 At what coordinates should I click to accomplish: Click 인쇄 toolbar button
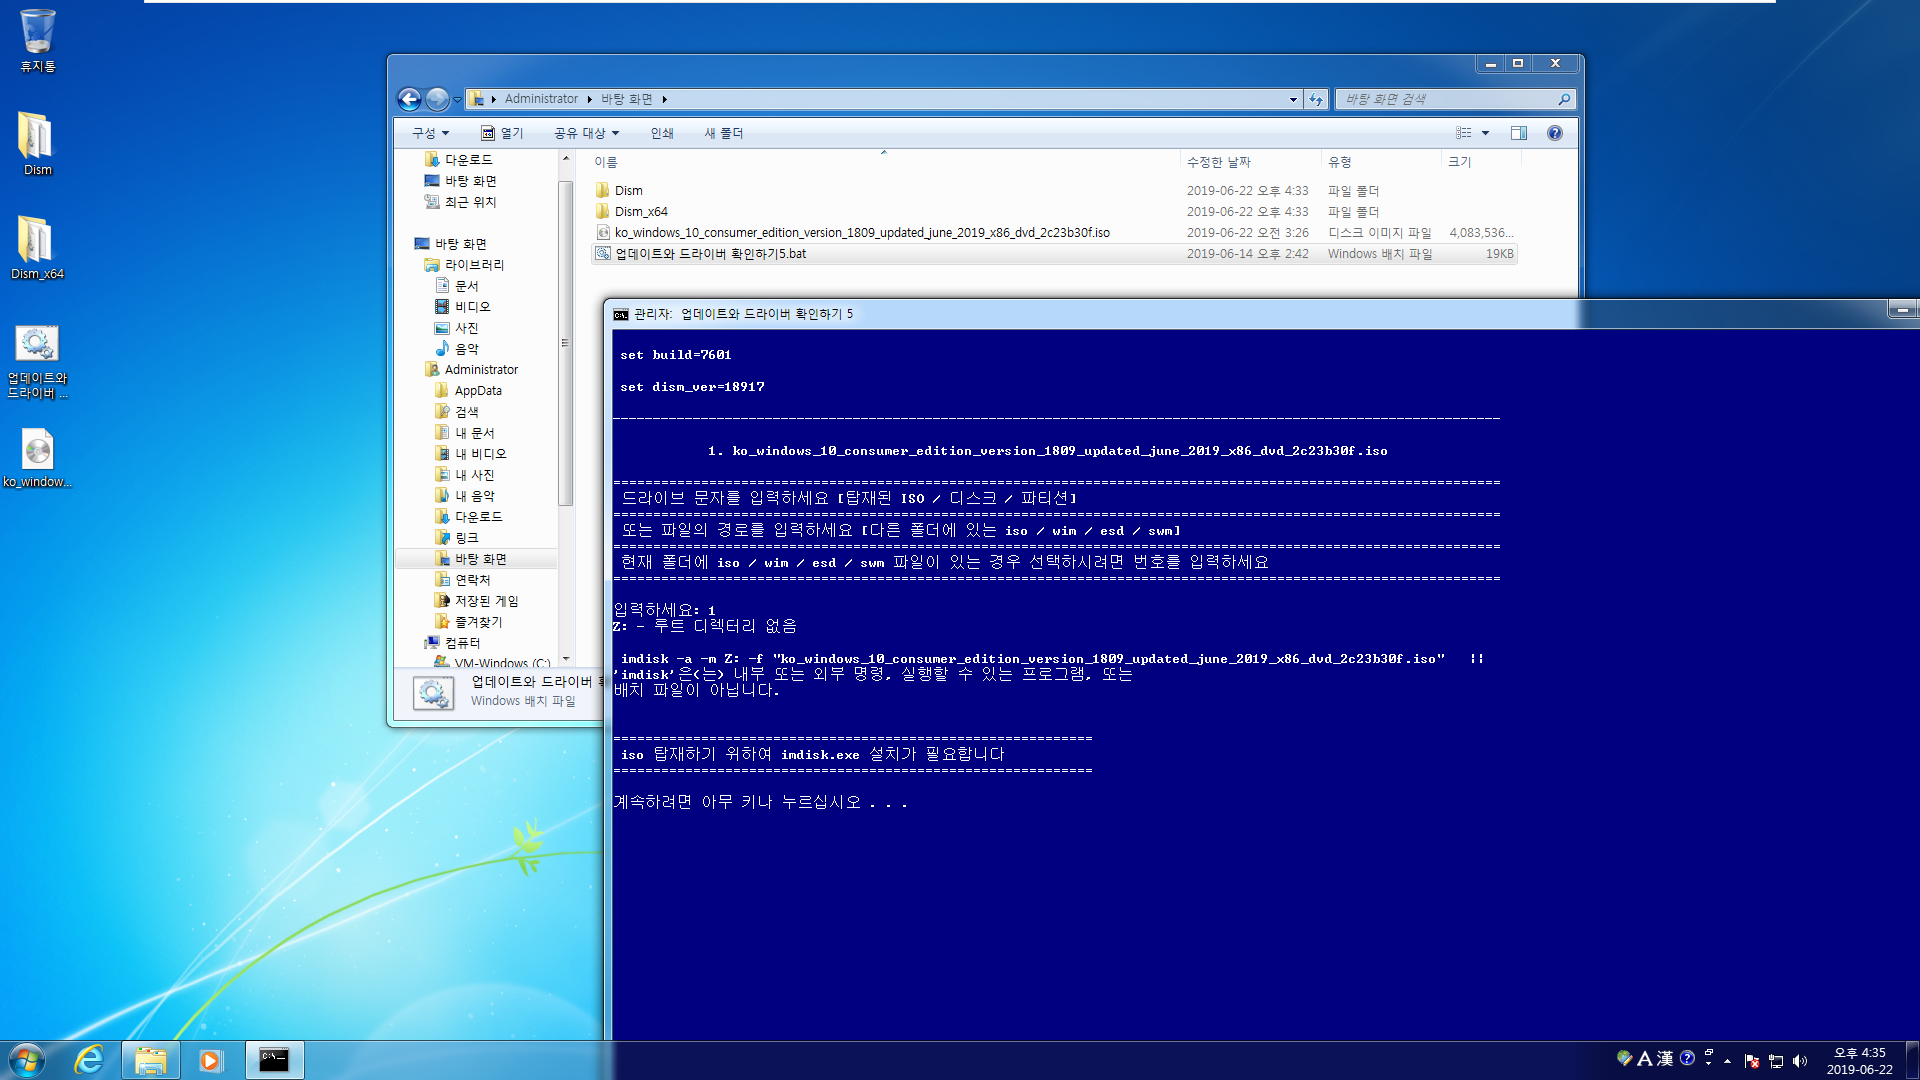tap(662, 133)
